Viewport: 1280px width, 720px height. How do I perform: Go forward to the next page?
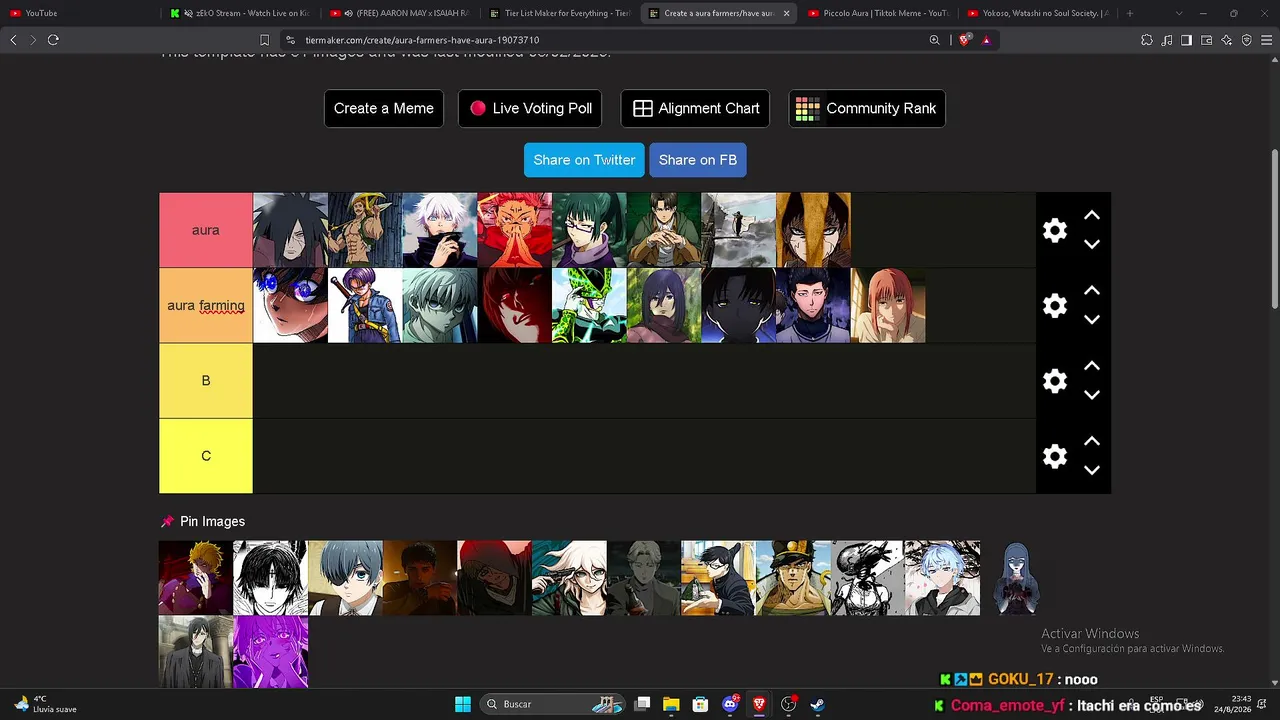(x=33, y=40)
